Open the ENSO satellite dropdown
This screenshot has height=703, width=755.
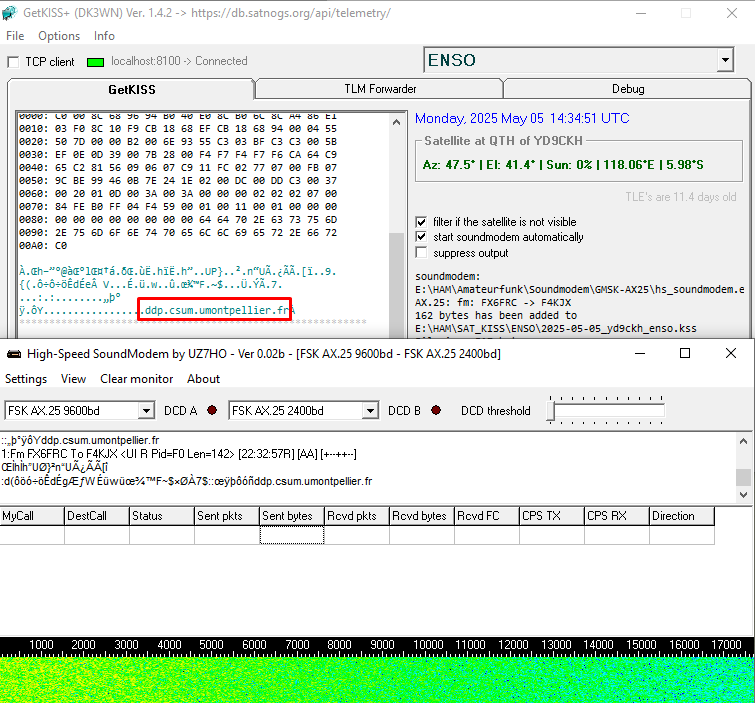[725, 60]
